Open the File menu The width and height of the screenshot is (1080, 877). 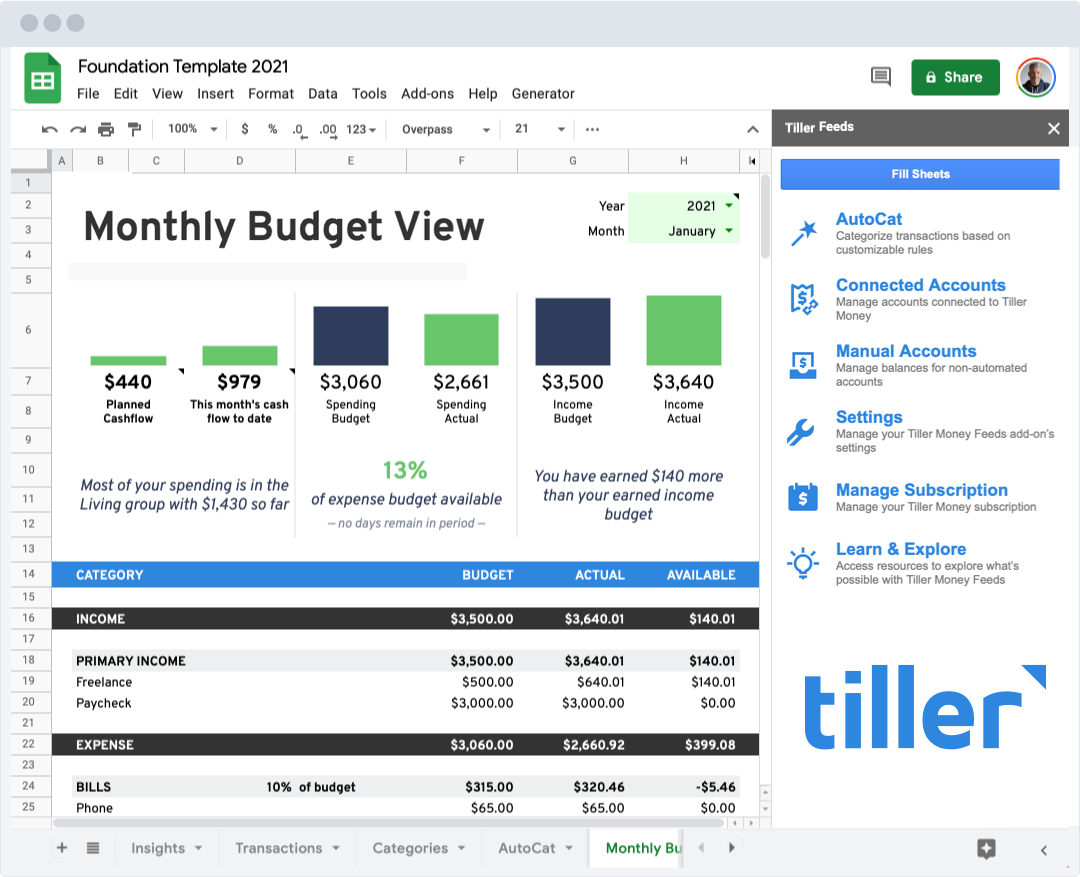[x=87, y=94]
